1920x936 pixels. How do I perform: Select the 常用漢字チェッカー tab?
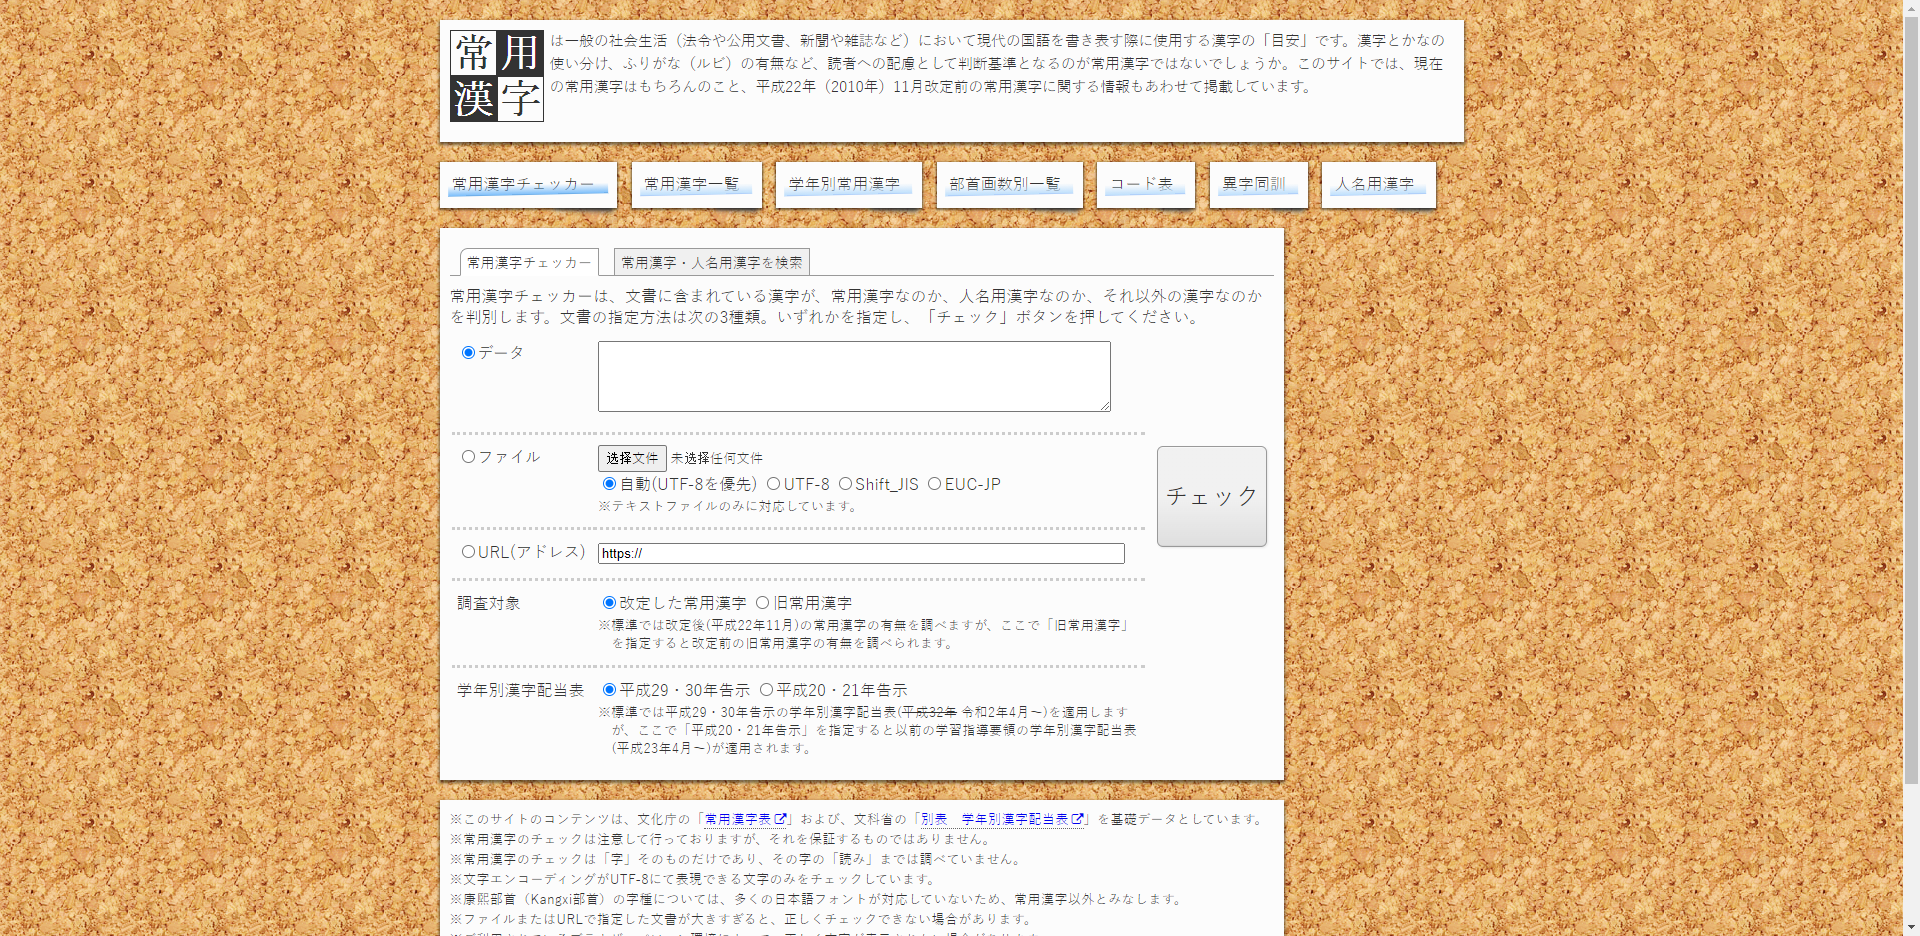coord(529,262)
